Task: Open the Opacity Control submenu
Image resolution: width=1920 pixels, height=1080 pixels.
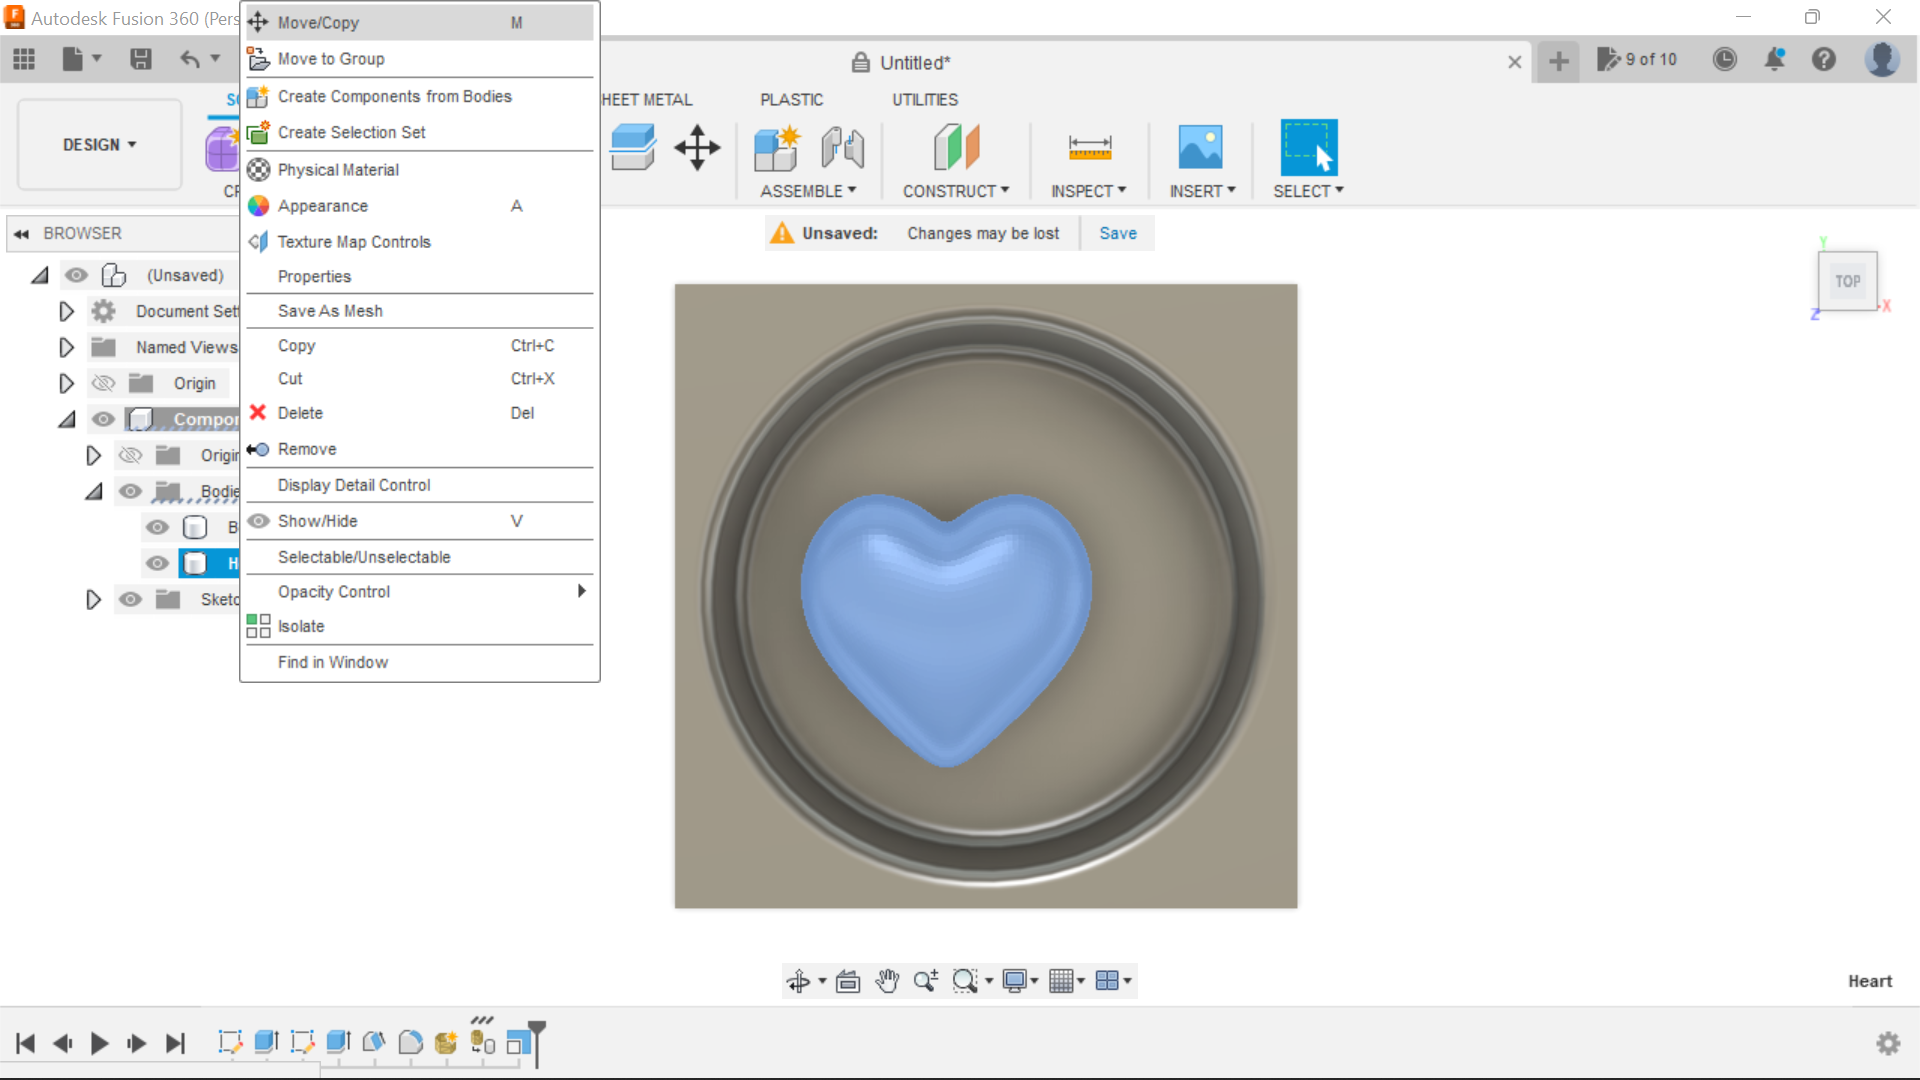Action: 333,591
